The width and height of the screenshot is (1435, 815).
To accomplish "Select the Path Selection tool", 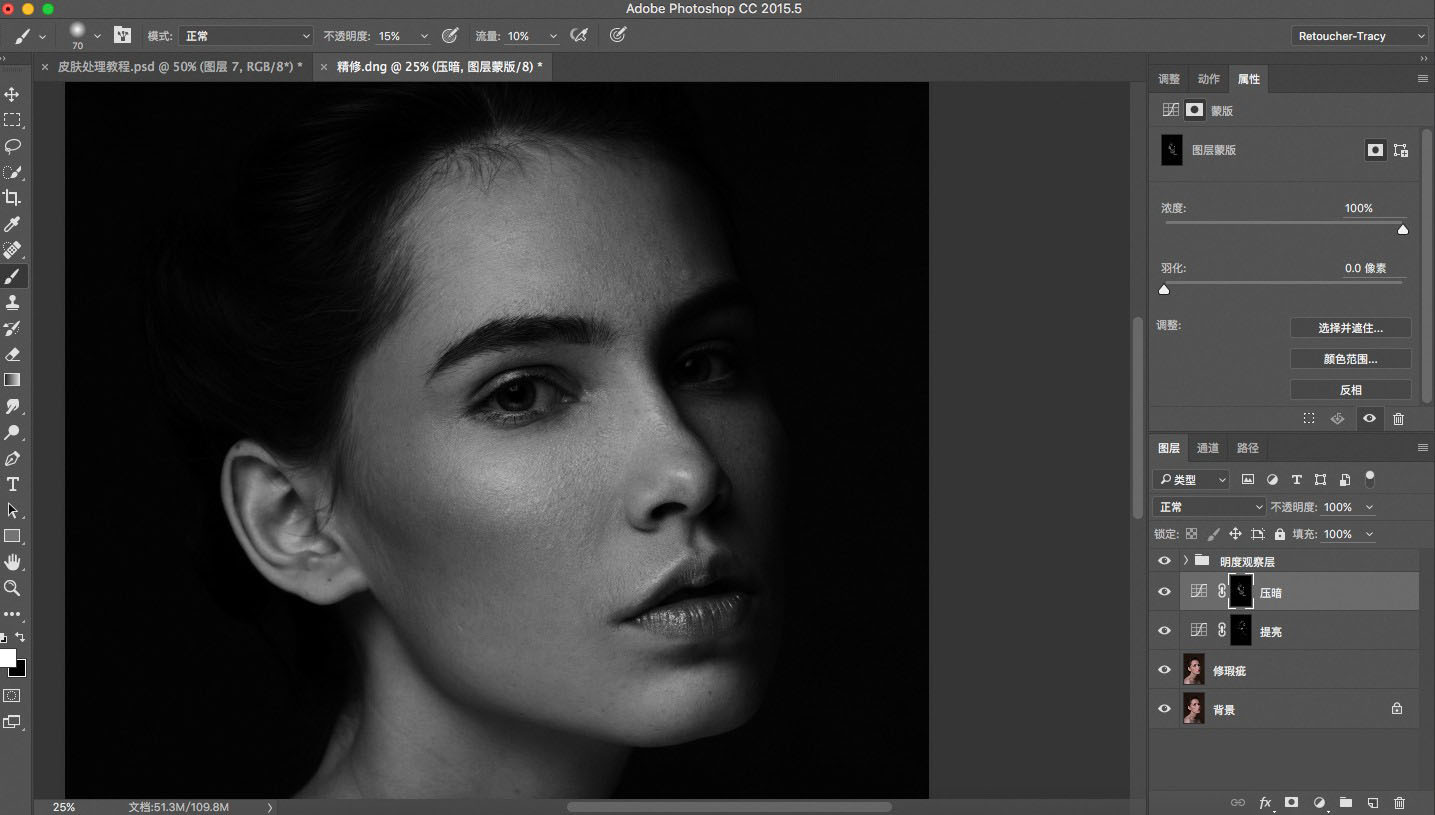I will (12, 510).
